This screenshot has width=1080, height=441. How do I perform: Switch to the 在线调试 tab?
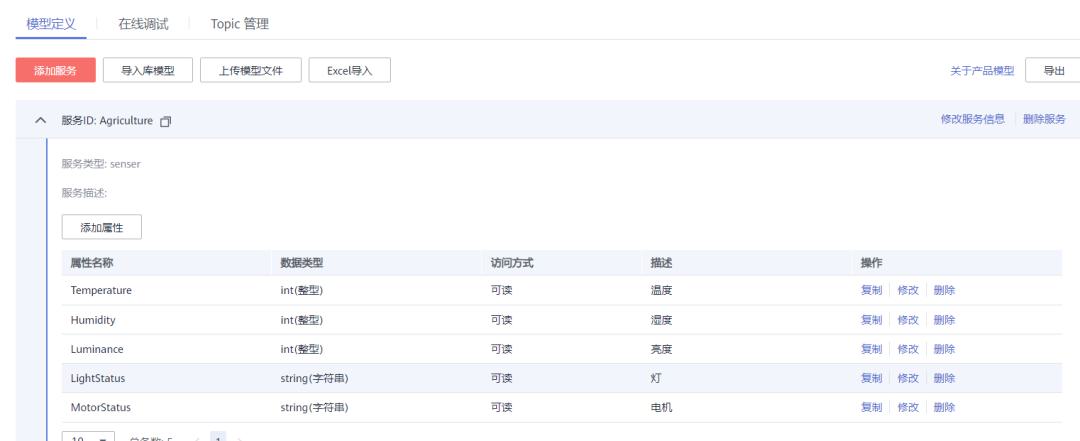click(143, 24)
